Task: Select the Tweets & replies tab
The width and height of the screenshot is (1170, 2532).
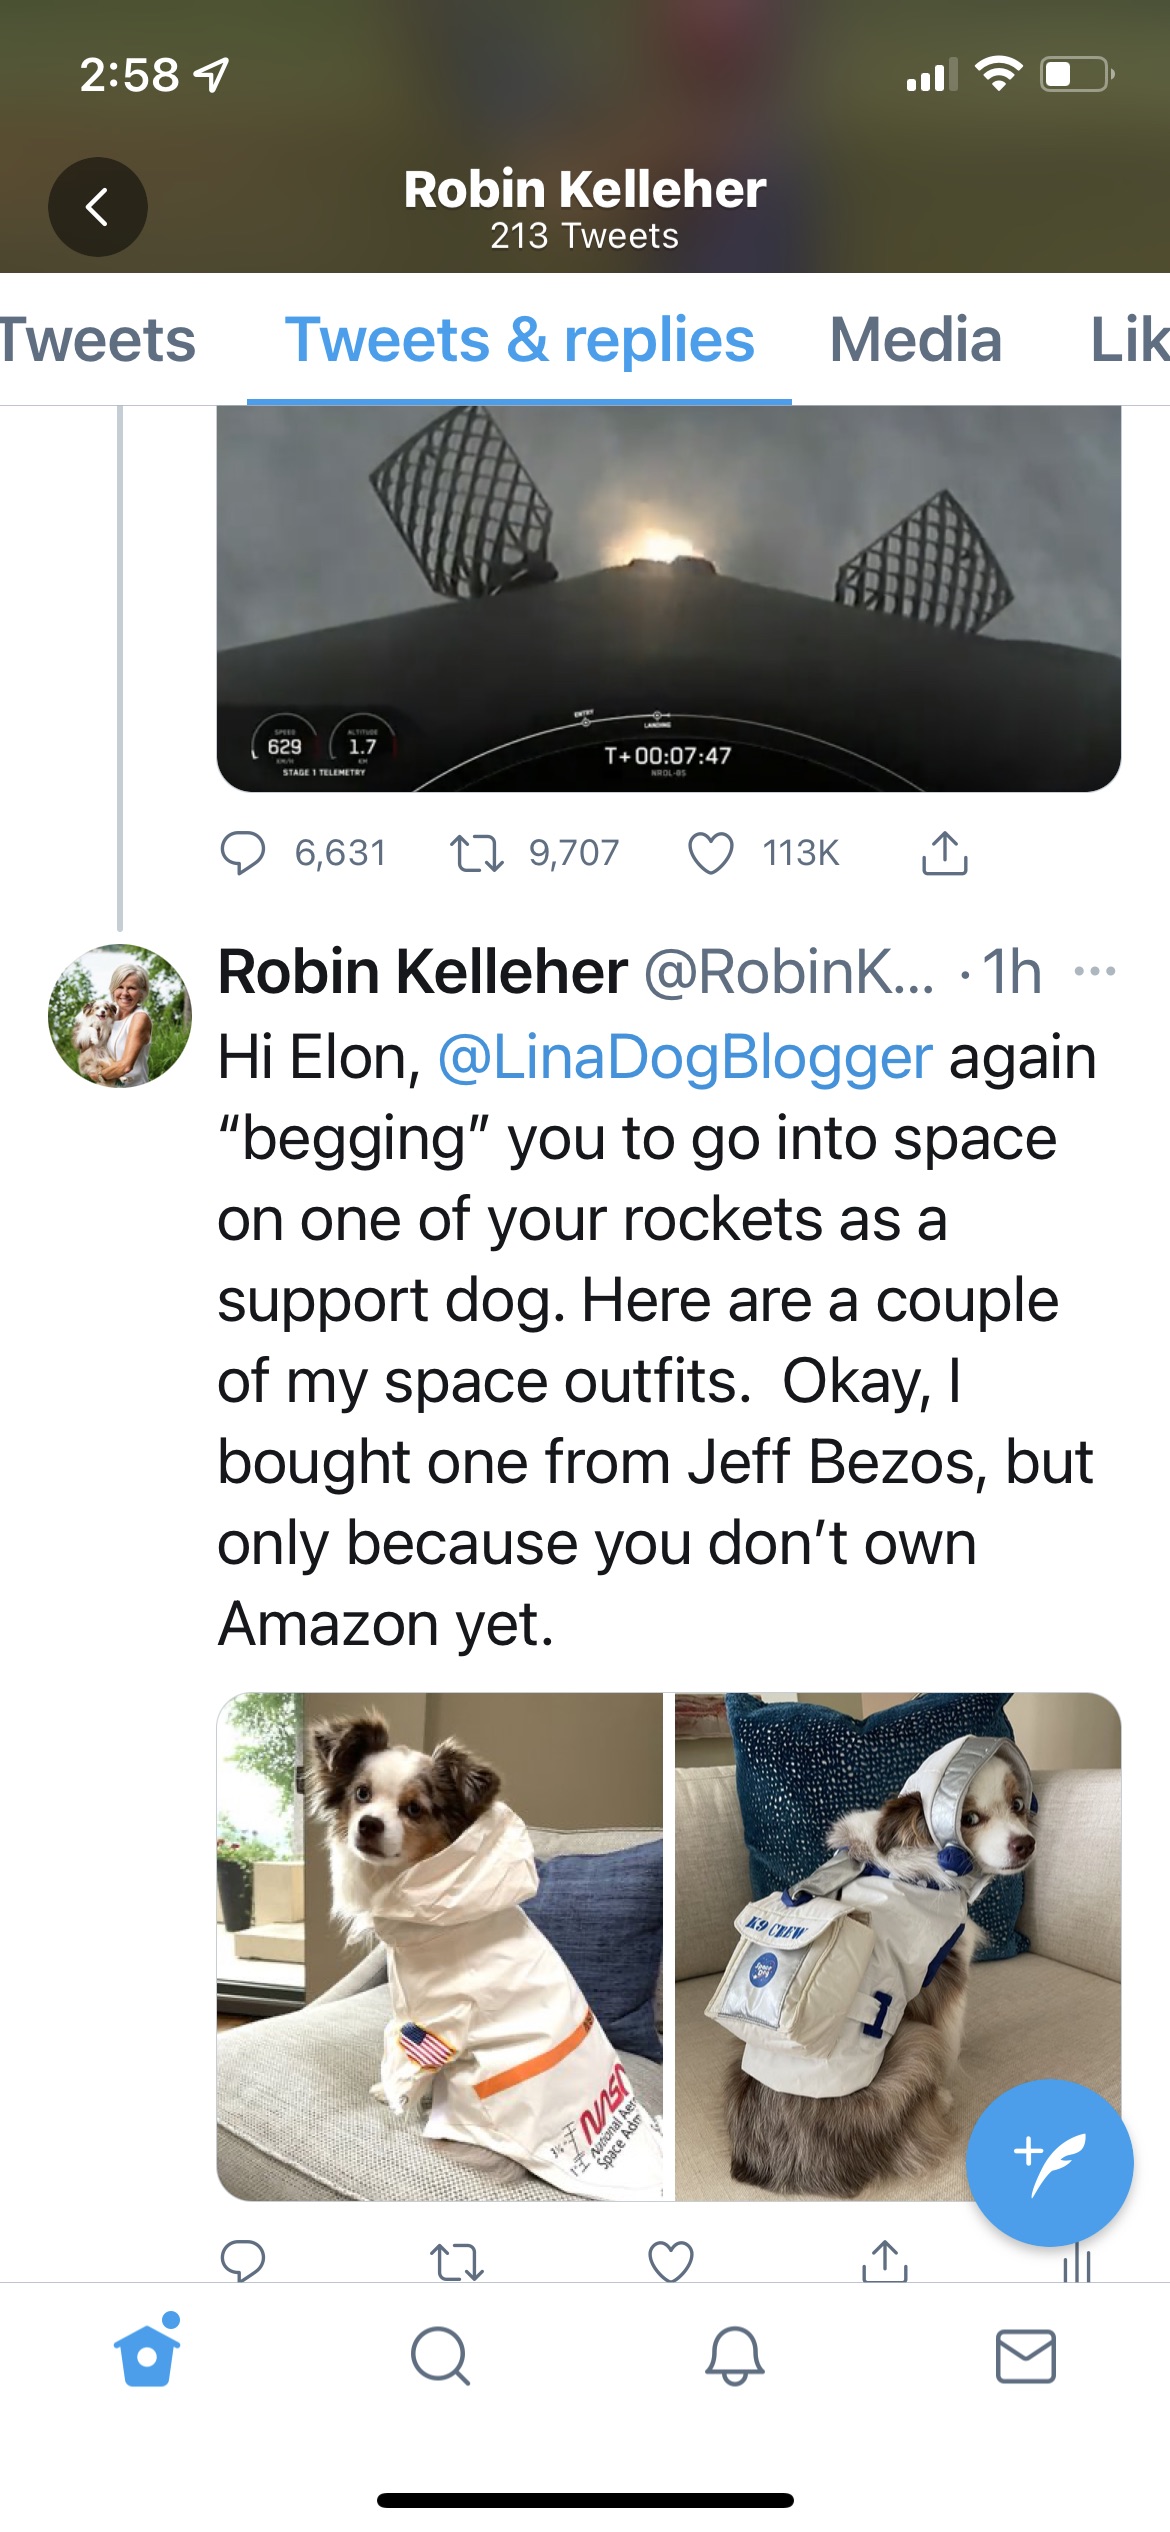Action: (519, 340)
